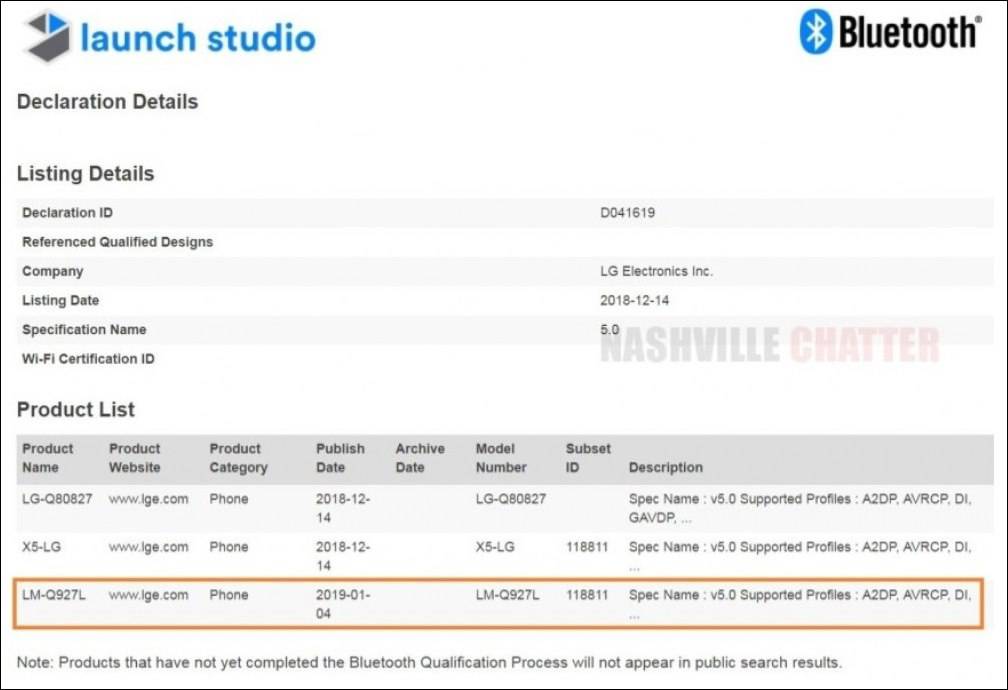Click the Nashville Chatter watermark

tap(769, 345)
